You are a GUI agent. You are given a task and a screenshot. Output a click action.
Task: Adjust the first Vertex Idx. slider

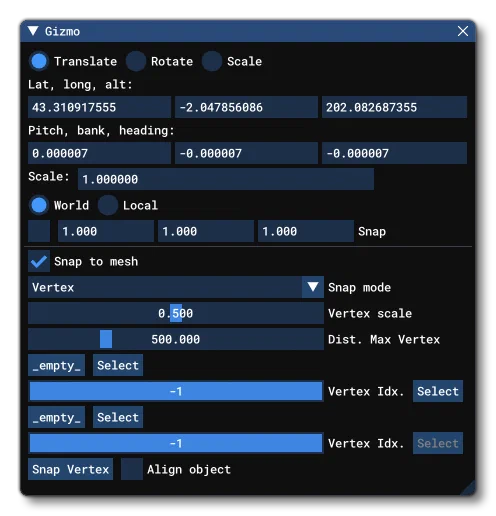[x=176, y=391]
